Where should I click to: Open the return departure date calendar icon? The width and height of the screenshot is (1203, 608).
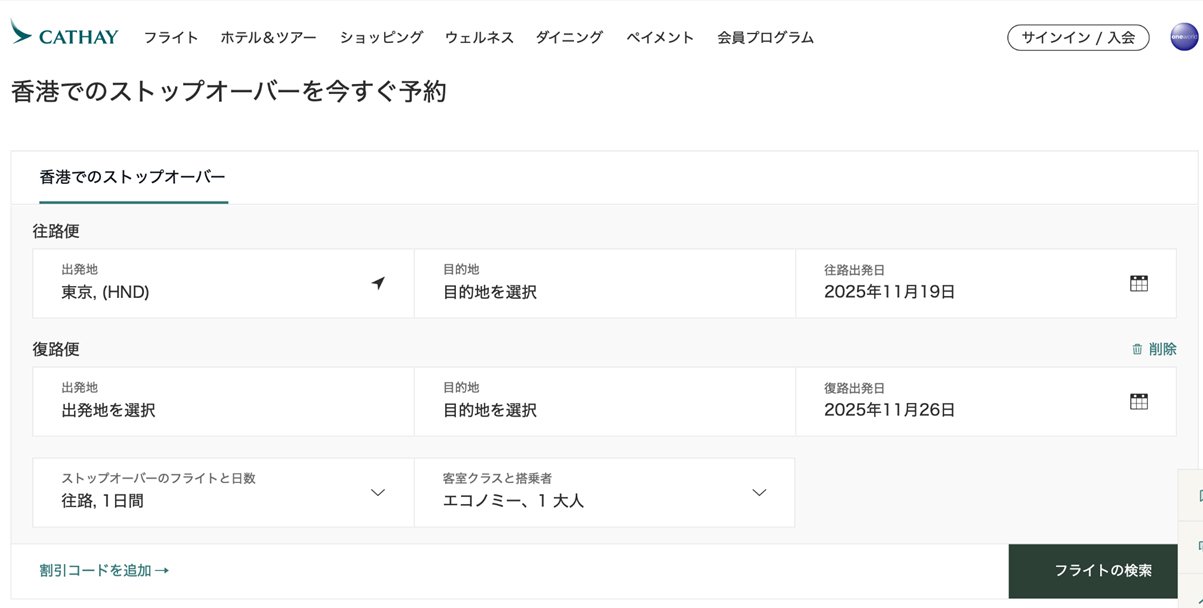pos(1138,401)
